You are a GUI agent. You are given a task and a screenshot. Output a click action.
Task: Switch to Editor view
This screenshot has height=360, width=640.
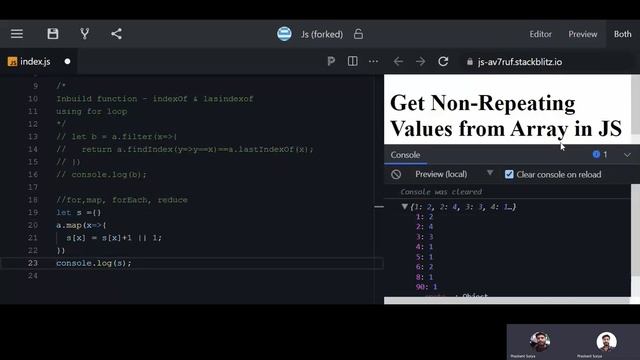coord(540,34)
